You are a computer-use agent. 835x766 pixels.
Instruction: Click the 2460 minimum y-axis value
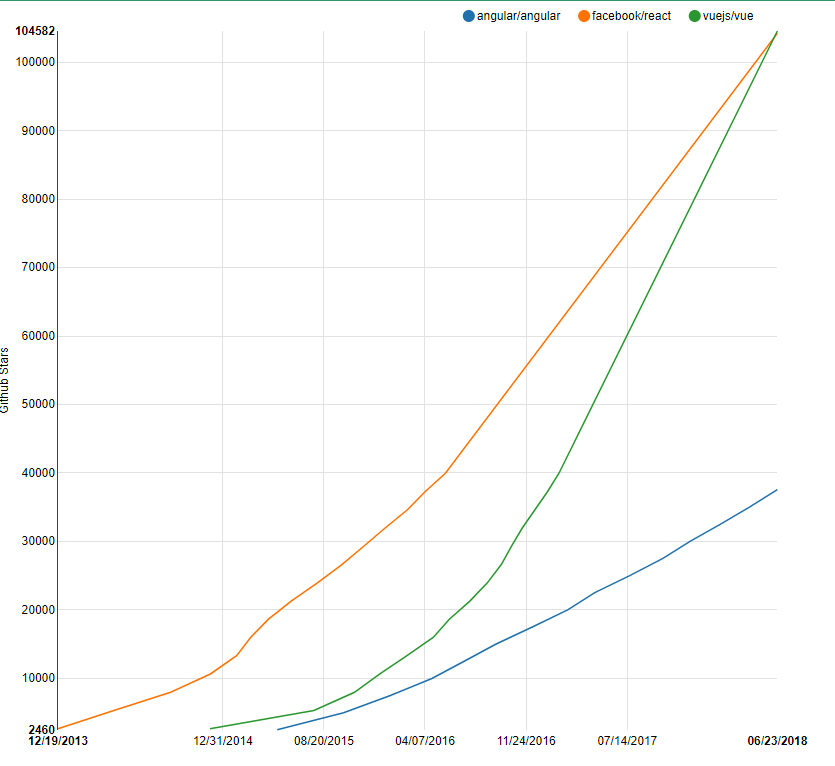pyautogui.click(x=41, y=730)
